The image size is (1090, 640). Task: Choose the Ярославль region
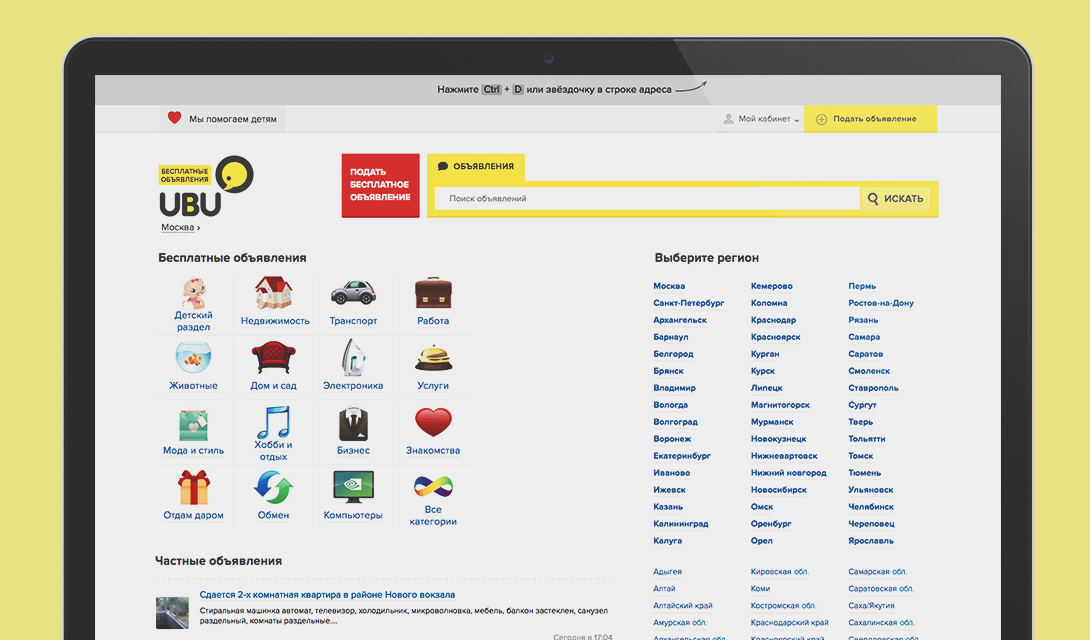(x=870, y=541)
